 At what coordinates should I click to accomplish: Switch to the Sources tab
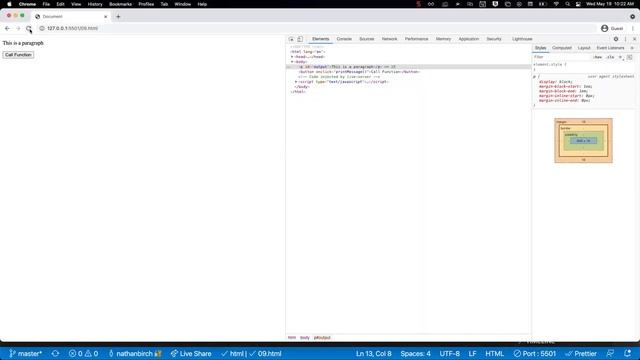click(x=367, y=39)
